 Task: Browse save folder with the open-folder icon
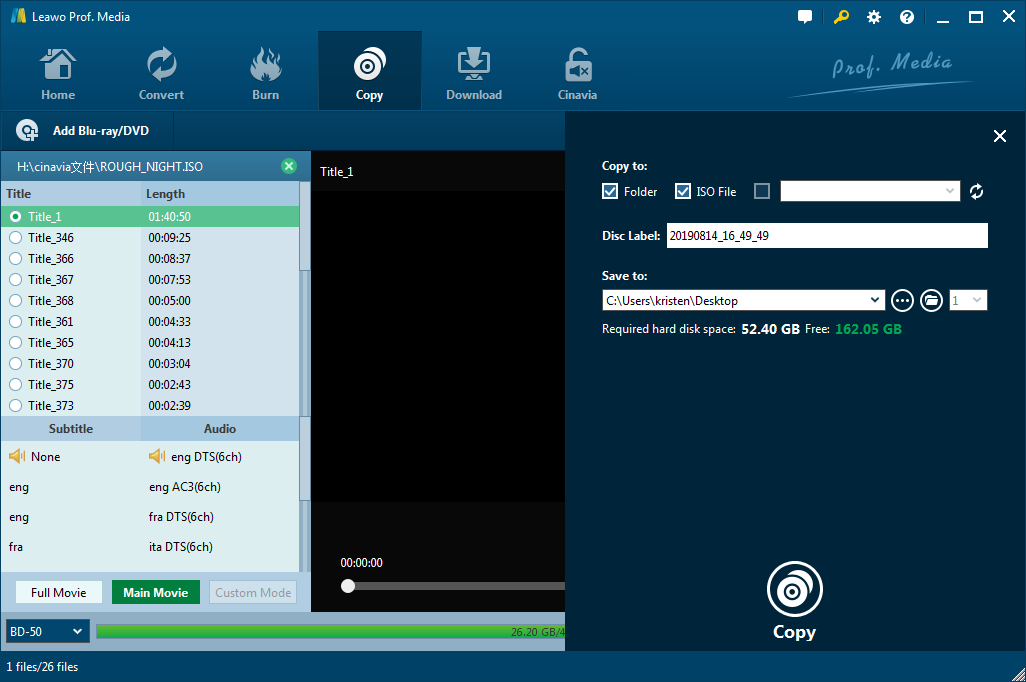click(931, 300)
